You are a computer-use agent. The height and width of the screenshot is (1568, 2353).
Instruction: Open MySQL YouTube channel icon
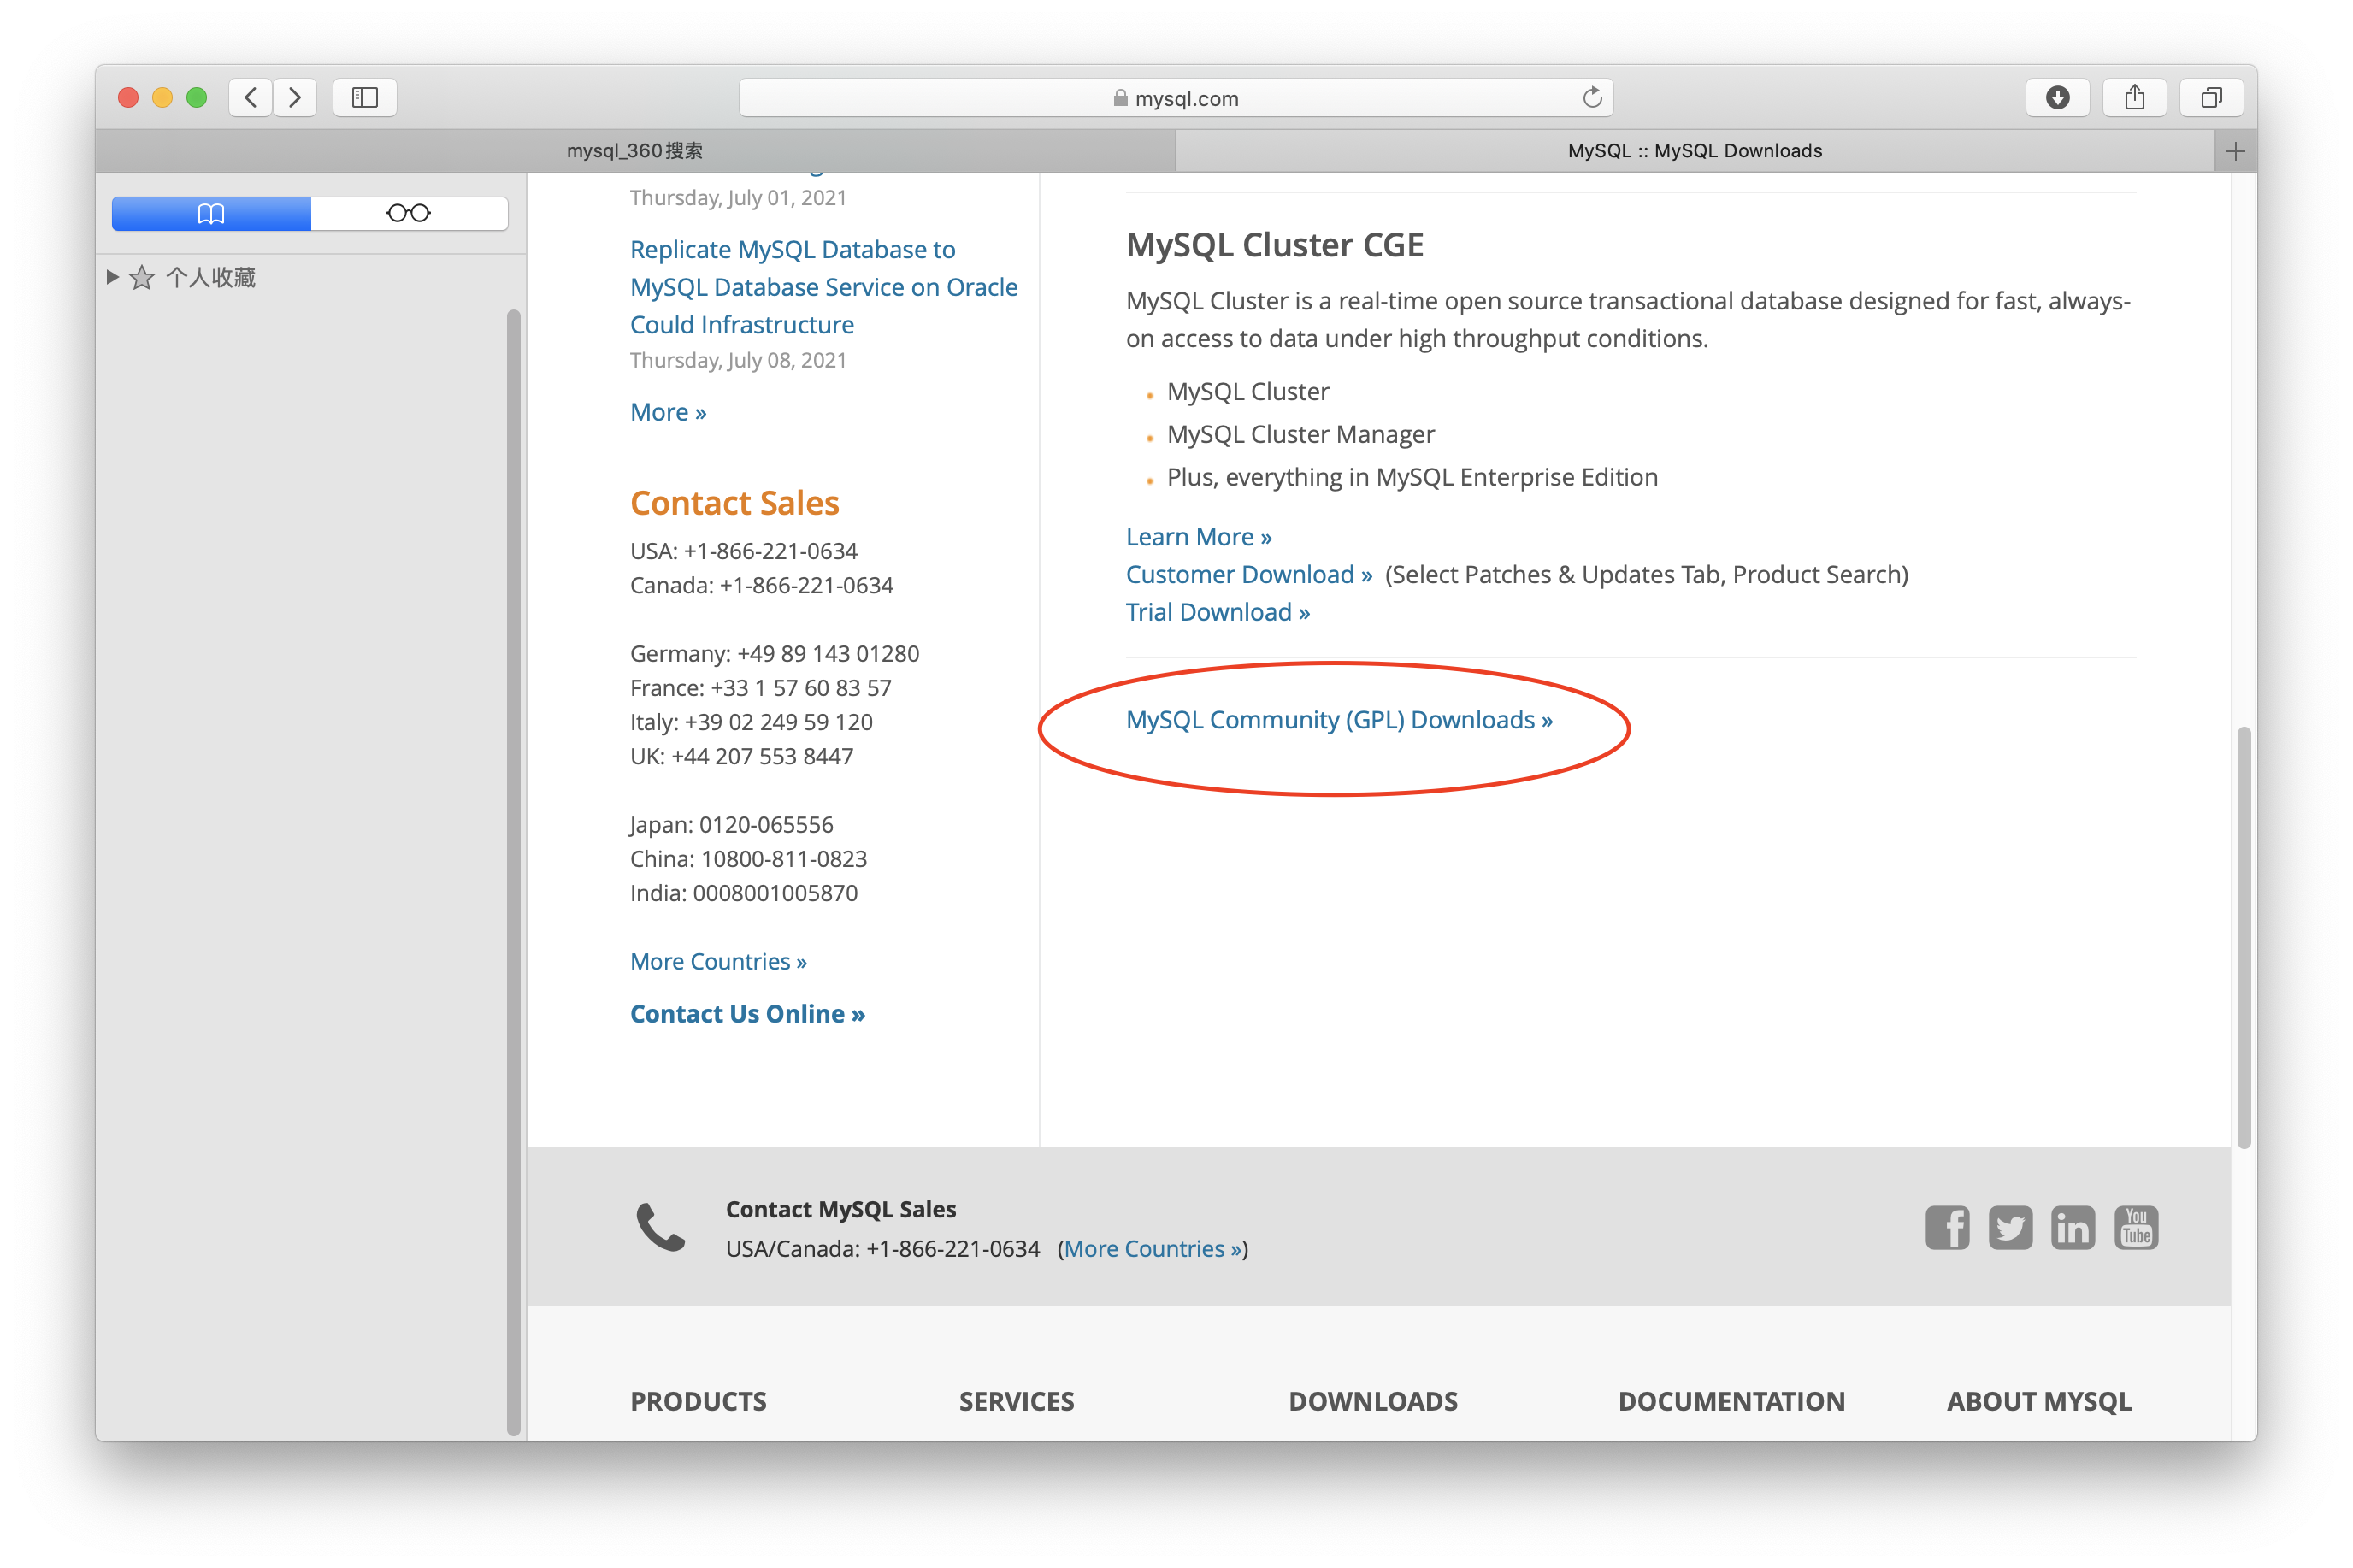point(2136,1227)
